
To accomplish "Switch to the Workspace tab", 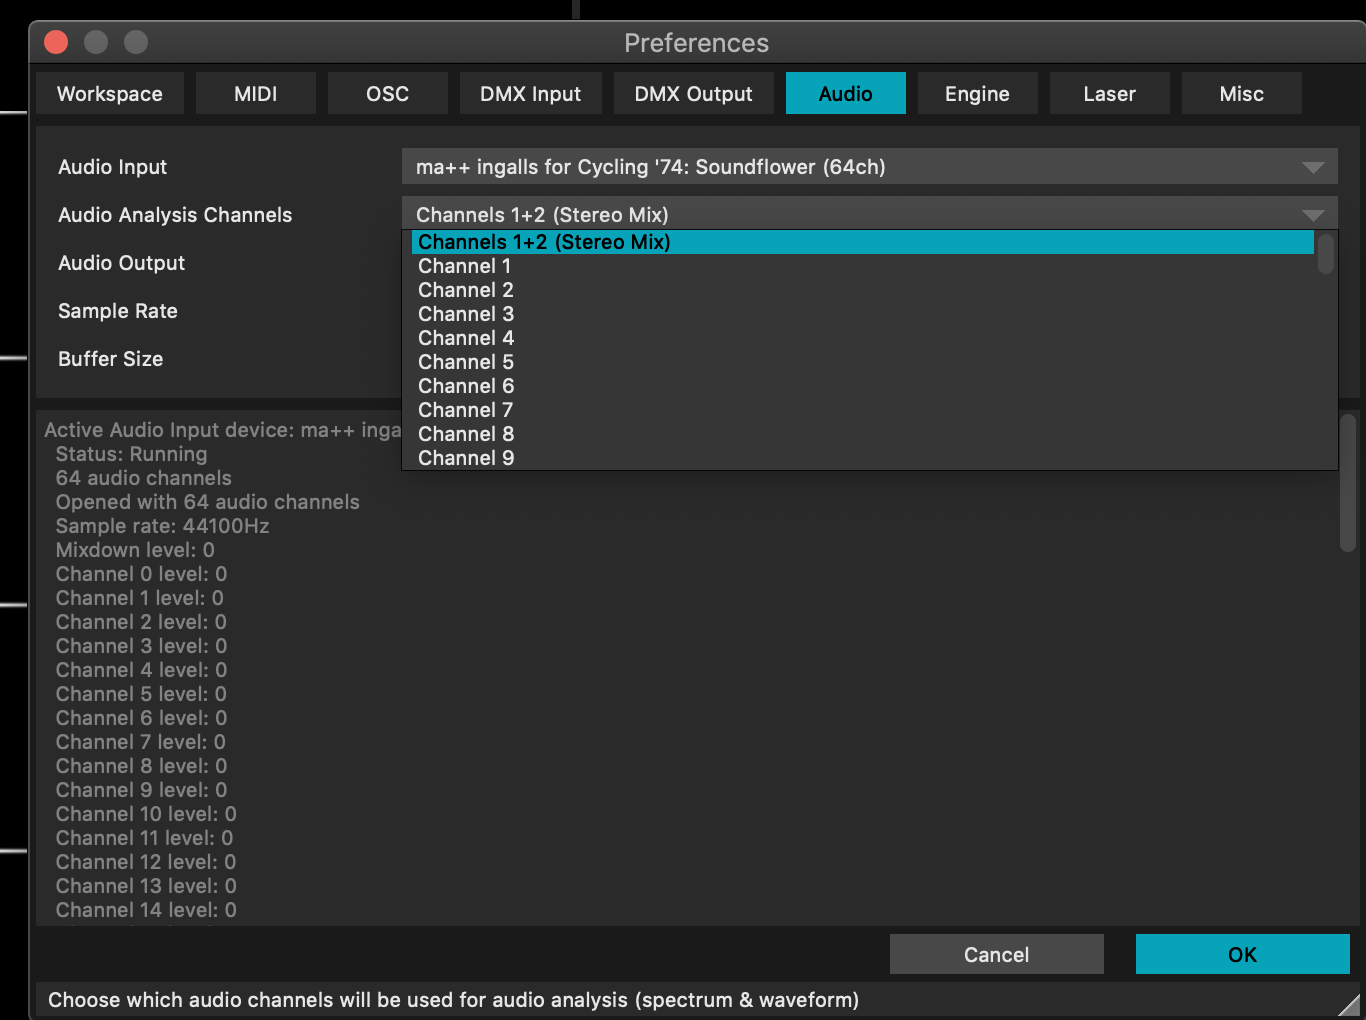I will coord(110,93).
